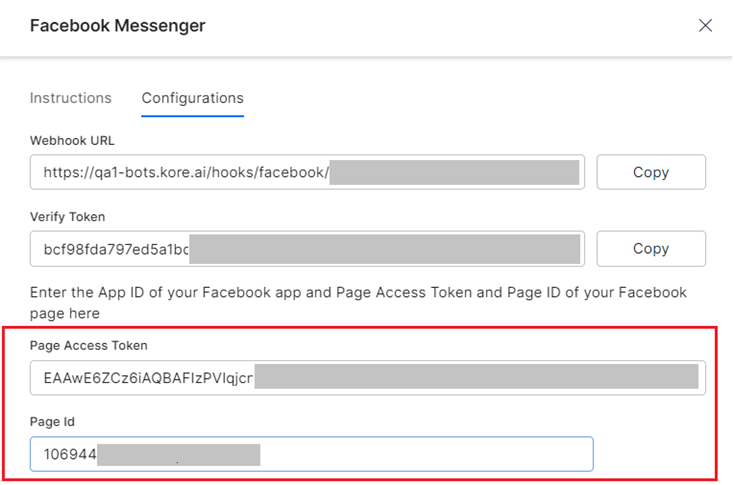Click the redacted part of Page Id
The height and width of the screenshot is (485, 735).
180,455
